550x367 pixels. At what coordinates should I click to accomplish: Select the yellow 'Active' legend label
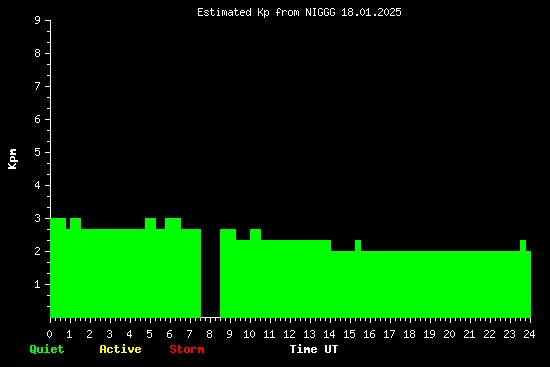click(x=120, y=349)
